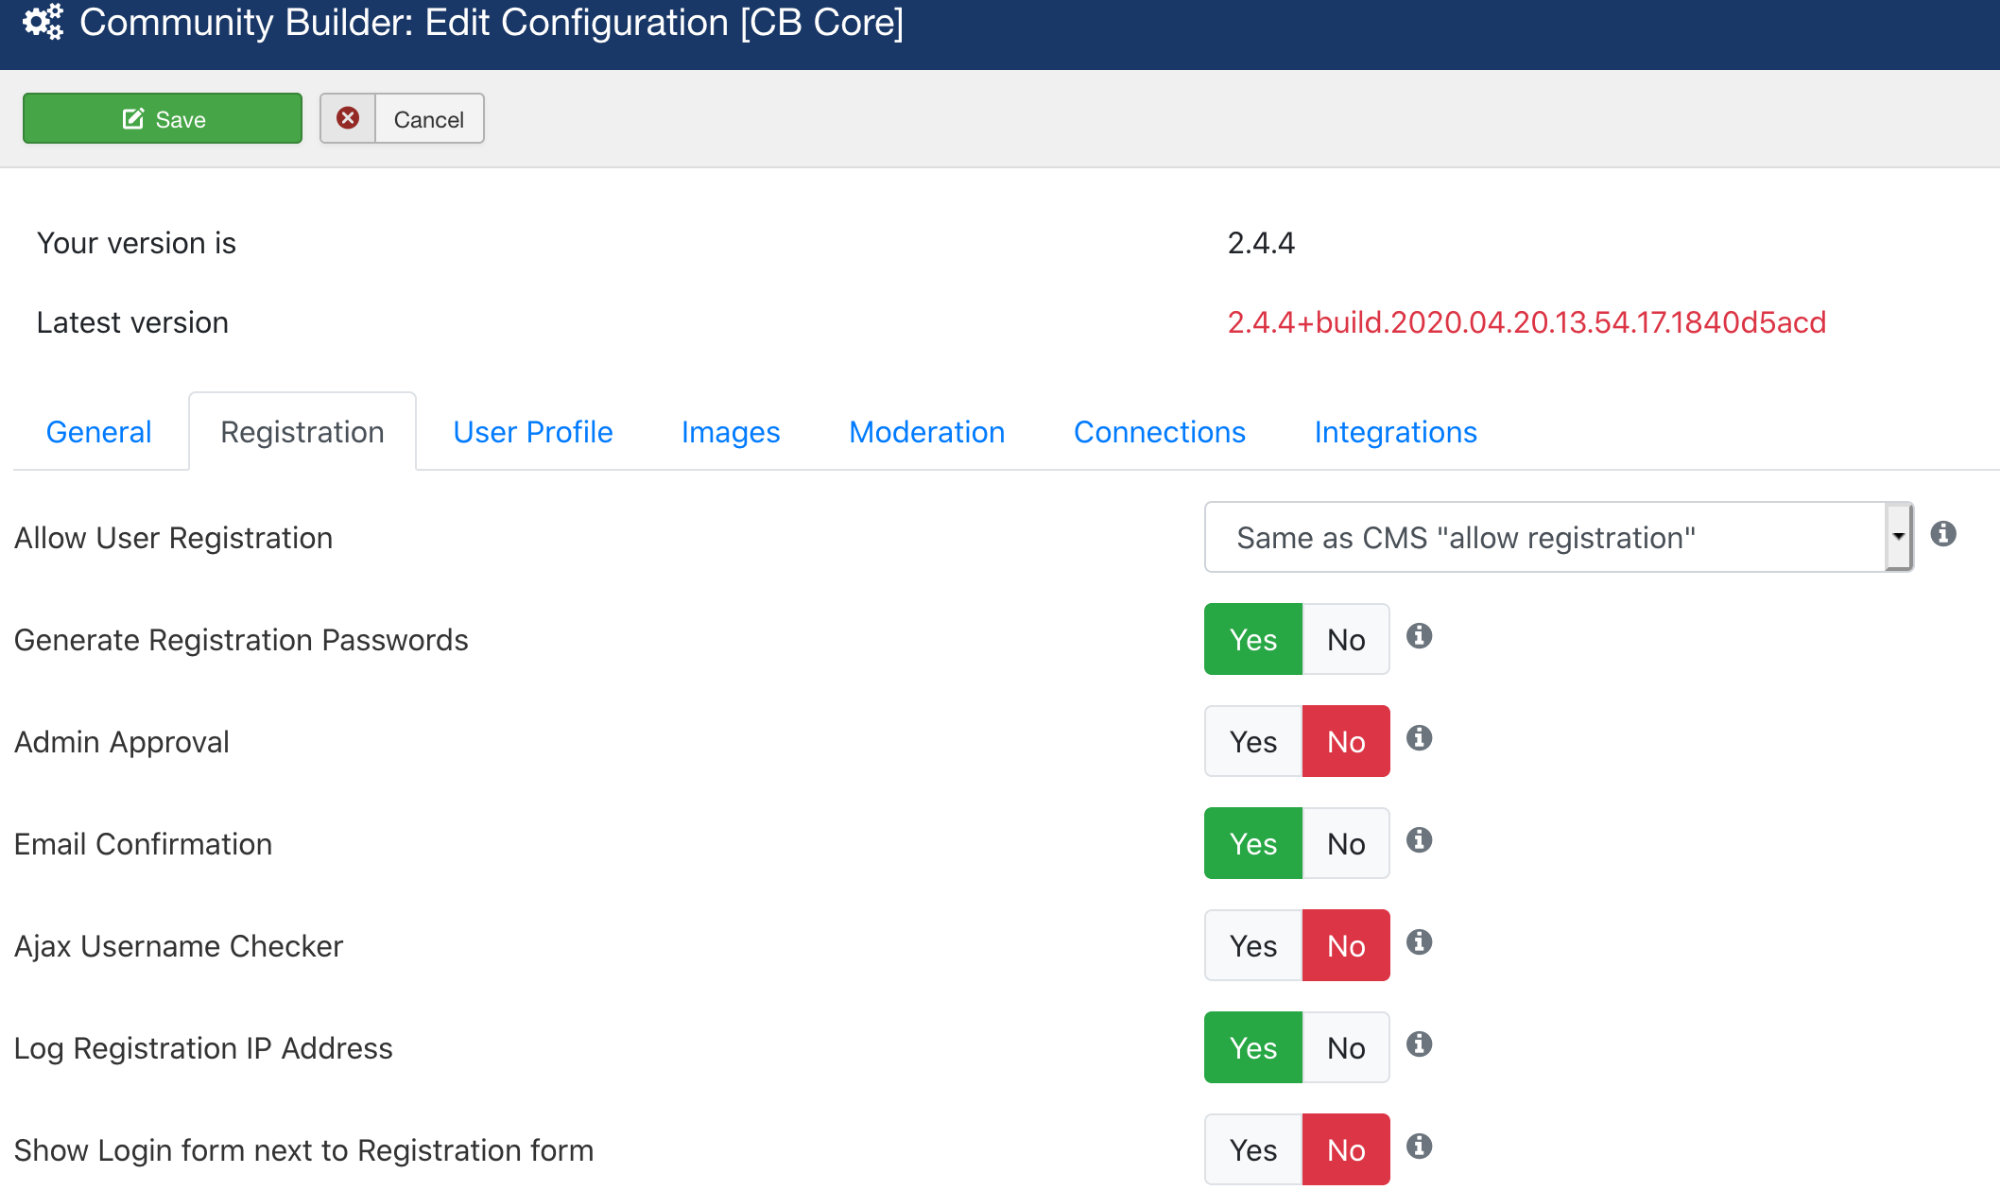This screenshot has height=1204, width=2000.
Task: Set Email Confirmation to No
Action: tap(1346, 843)
